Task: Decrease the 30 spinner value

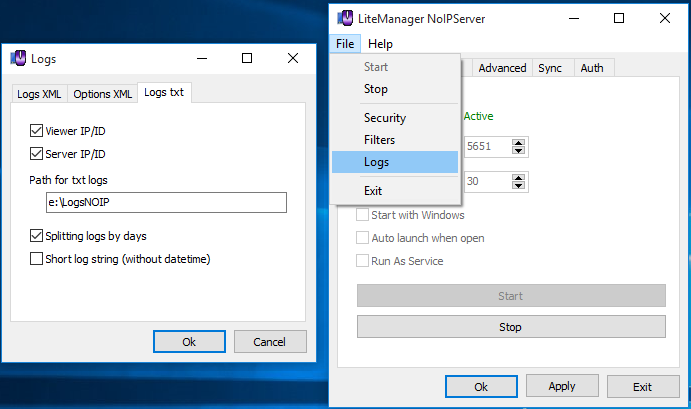Action: tap(518, 186)
